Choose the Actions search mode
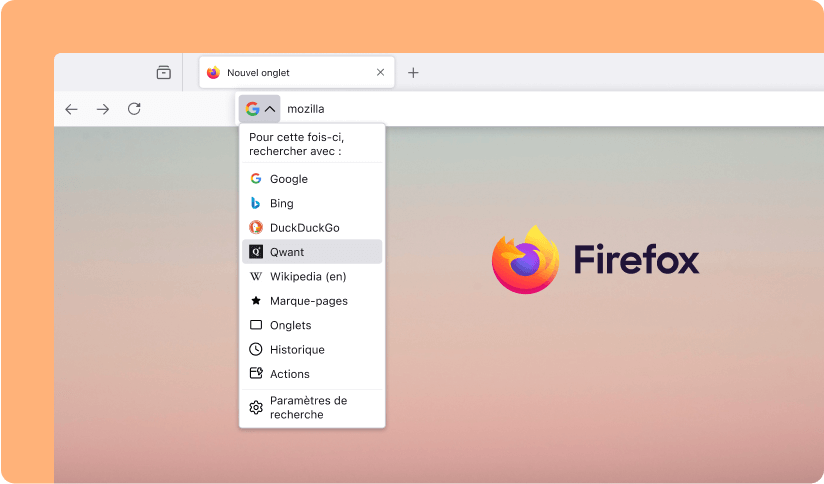This screenshot has height=484, width=824. pos(312,374)
